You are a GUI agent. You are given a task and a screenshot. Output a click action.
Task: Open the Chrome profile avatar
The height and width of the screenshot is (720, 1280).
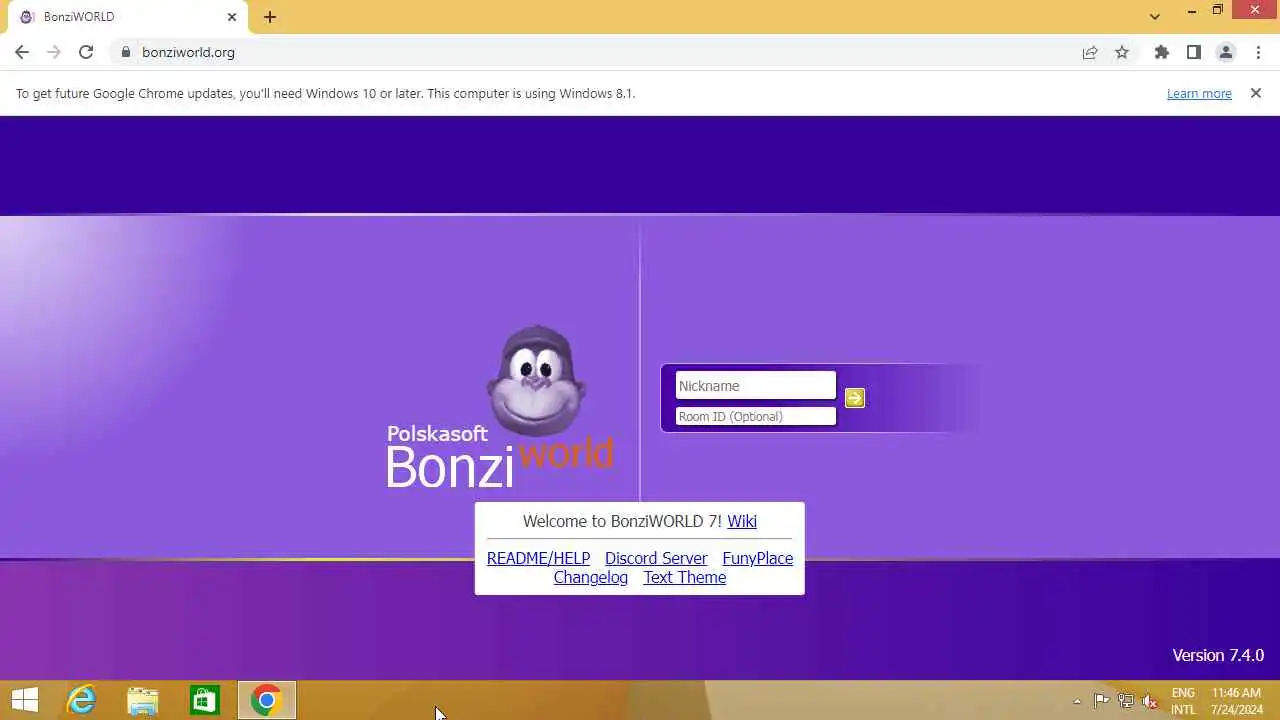pyautogui.click(x=1226, y=52)
